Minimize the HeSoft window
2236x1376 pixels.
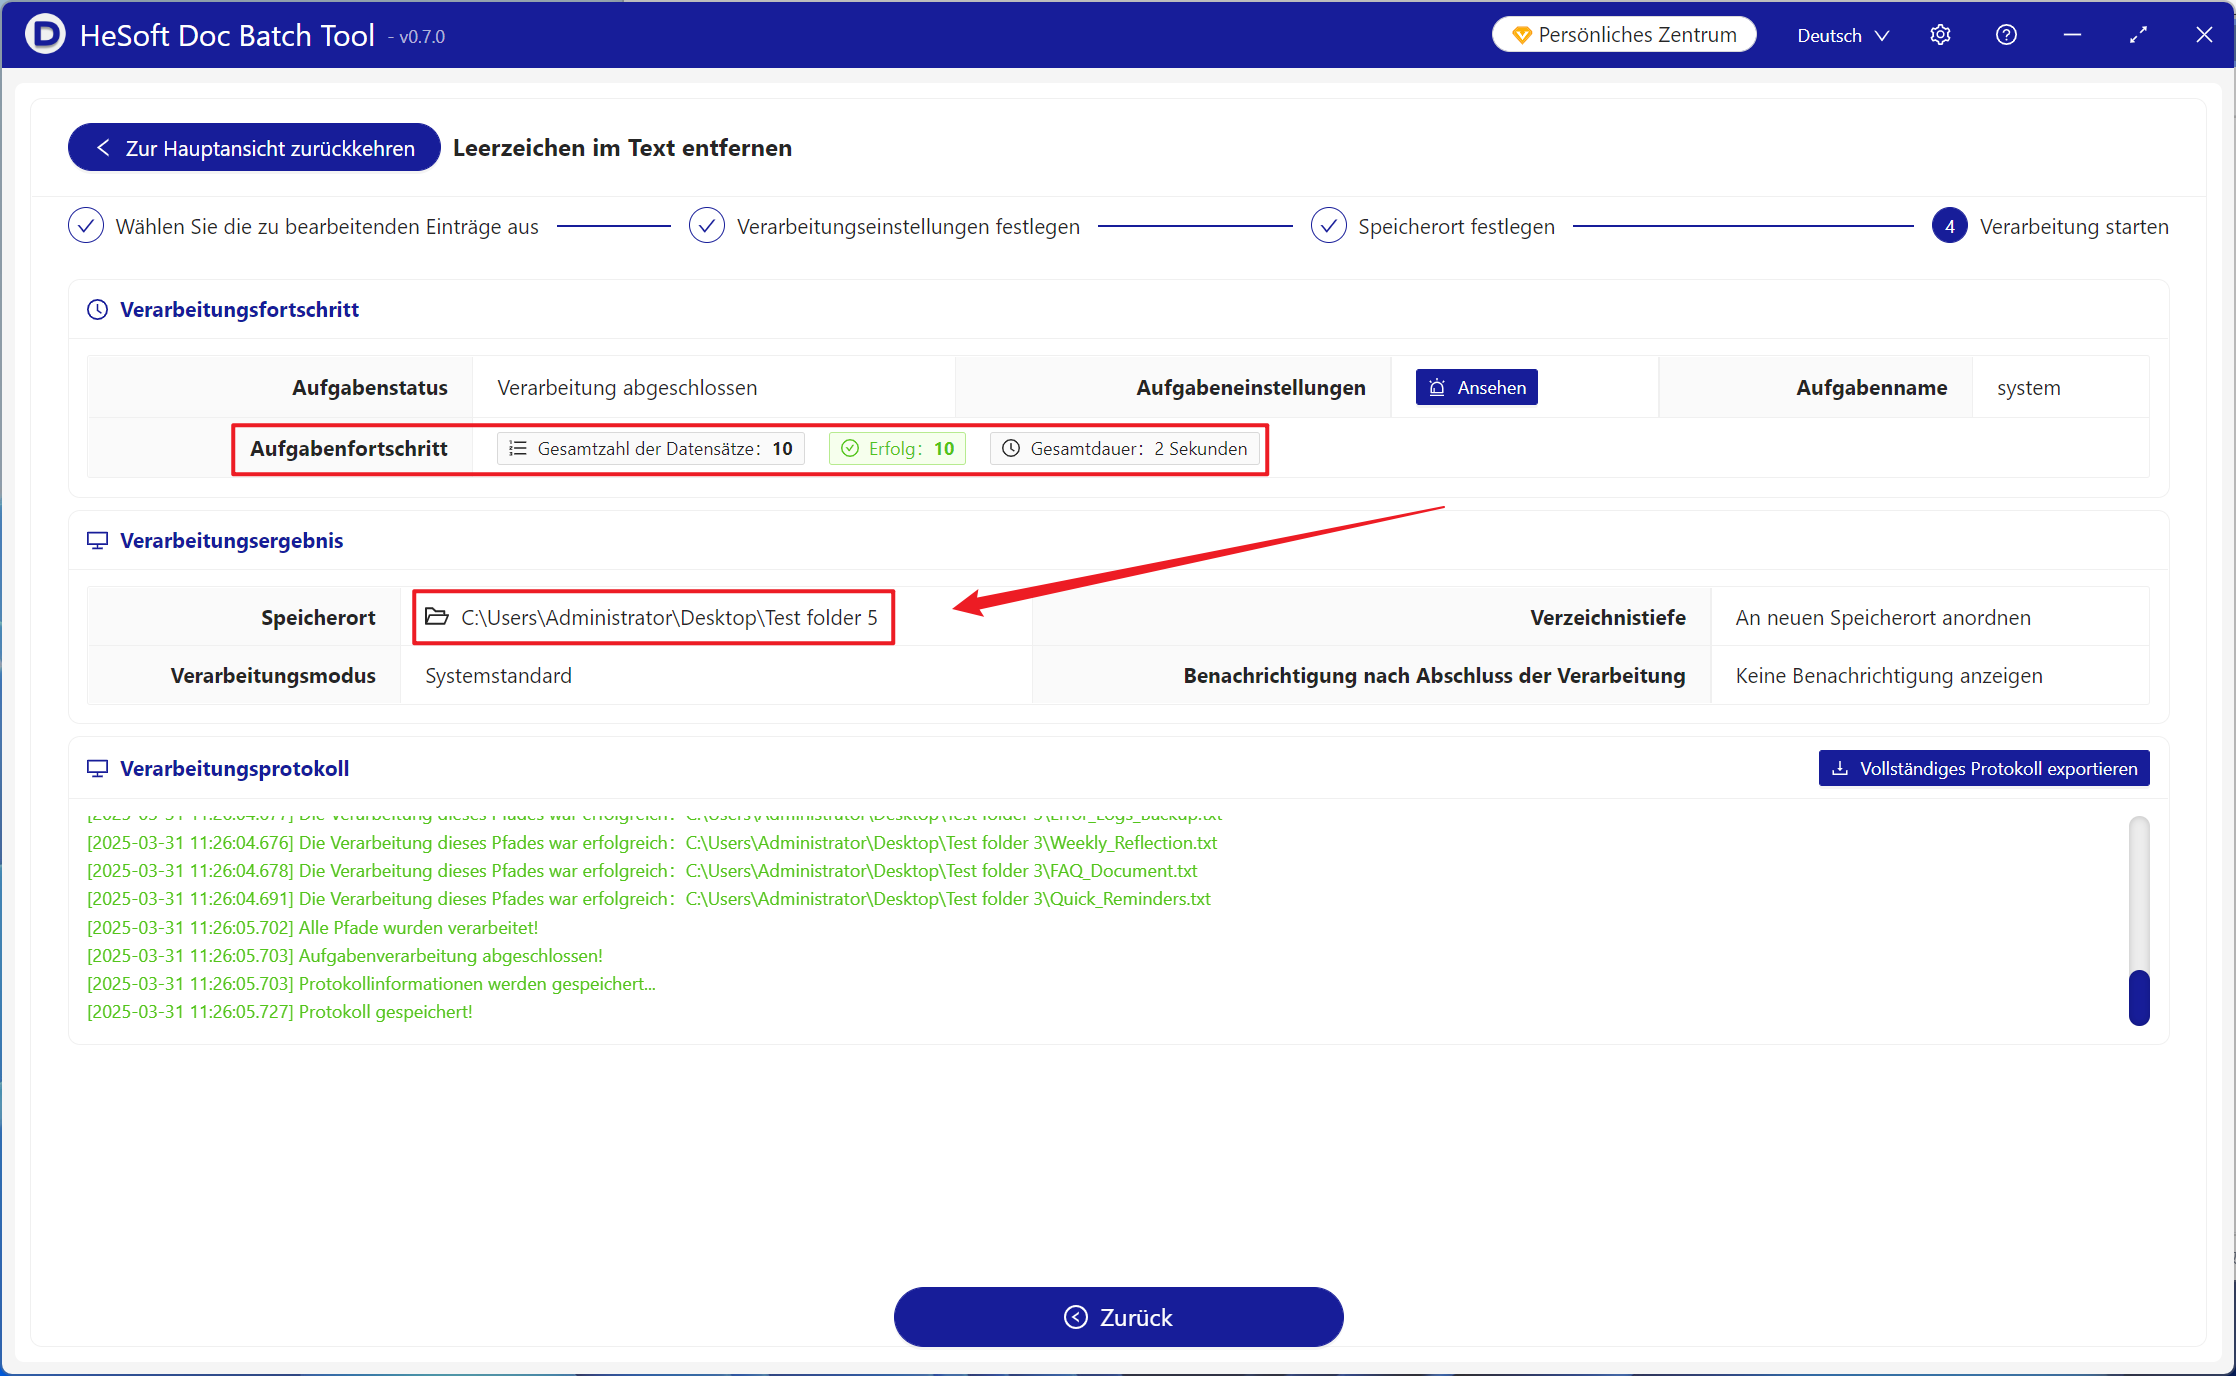pos(2072,35)
